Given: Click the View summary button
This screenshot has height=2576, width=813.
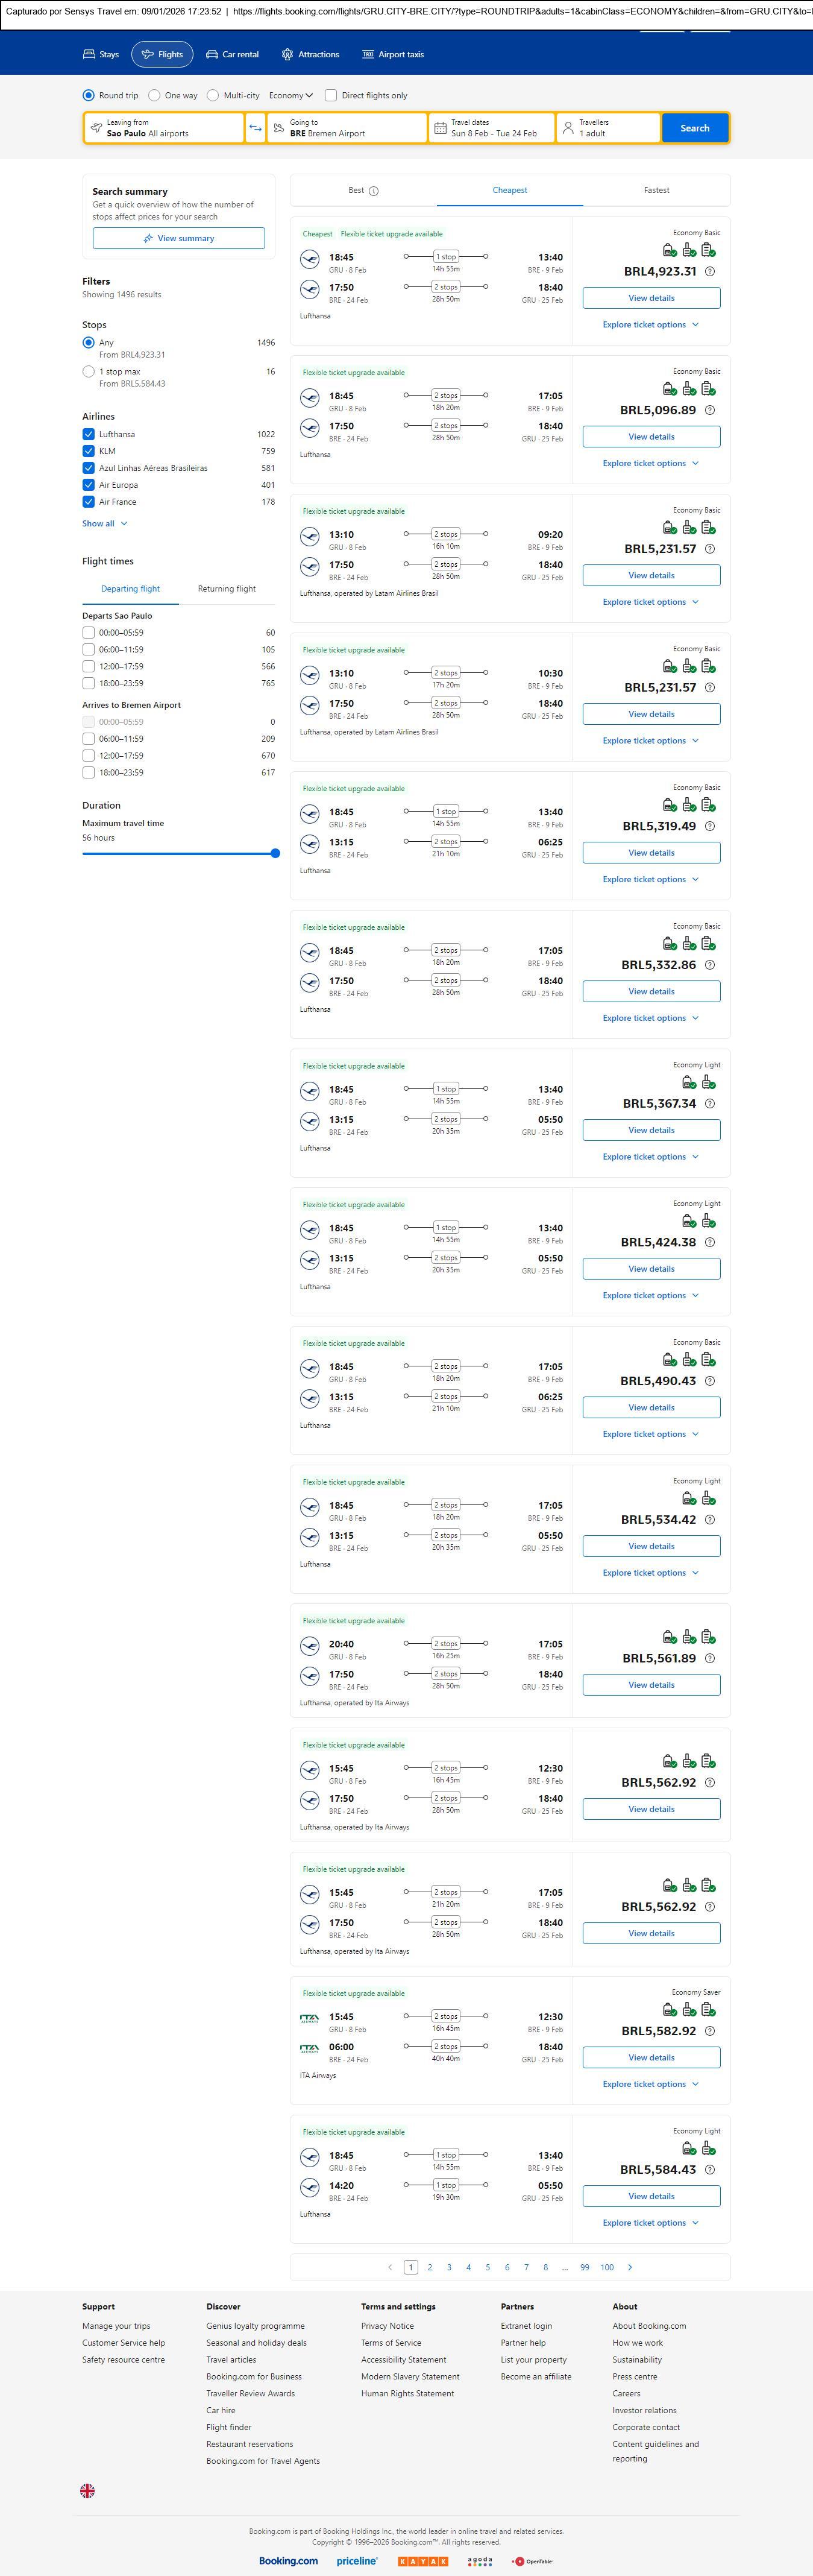Looking at the screenshot, I should 179,239.
